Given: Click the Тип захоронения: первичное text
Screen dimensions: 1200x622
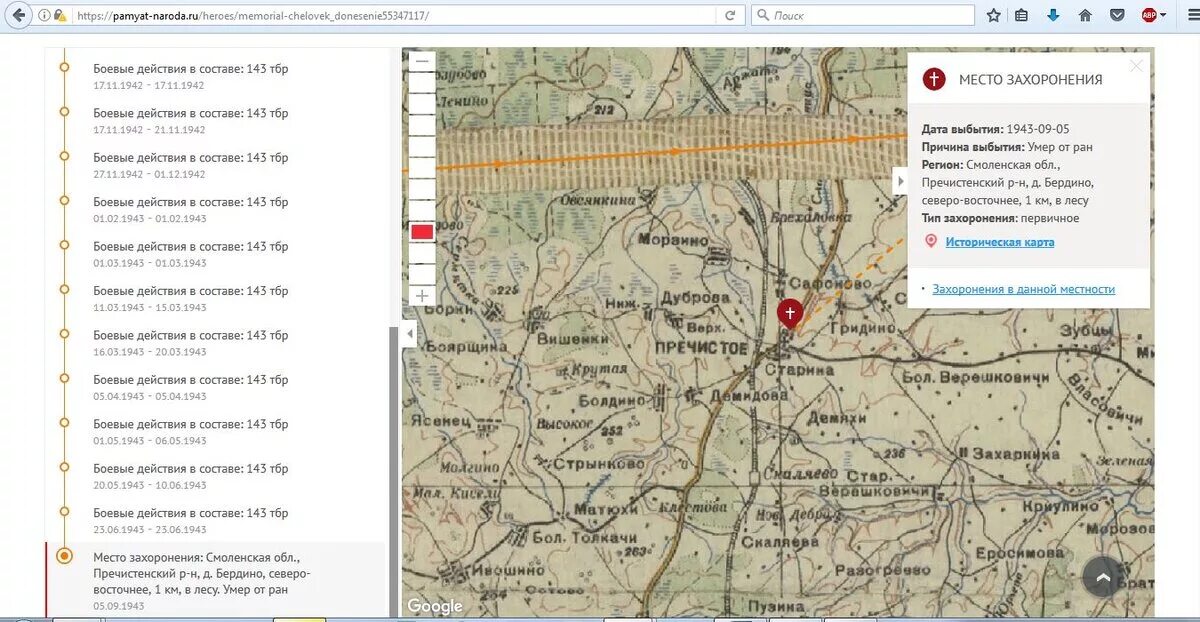Looking at the screenshot, I should (x=1000, y=218).
